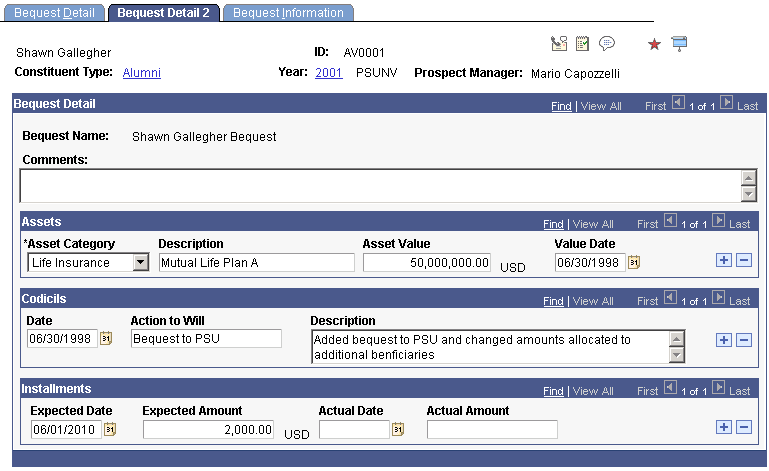Click the 2001 year link
Image resolution: width=769 pixels, height=471 pixels.
pyautogui.click(x=329, y=73)
